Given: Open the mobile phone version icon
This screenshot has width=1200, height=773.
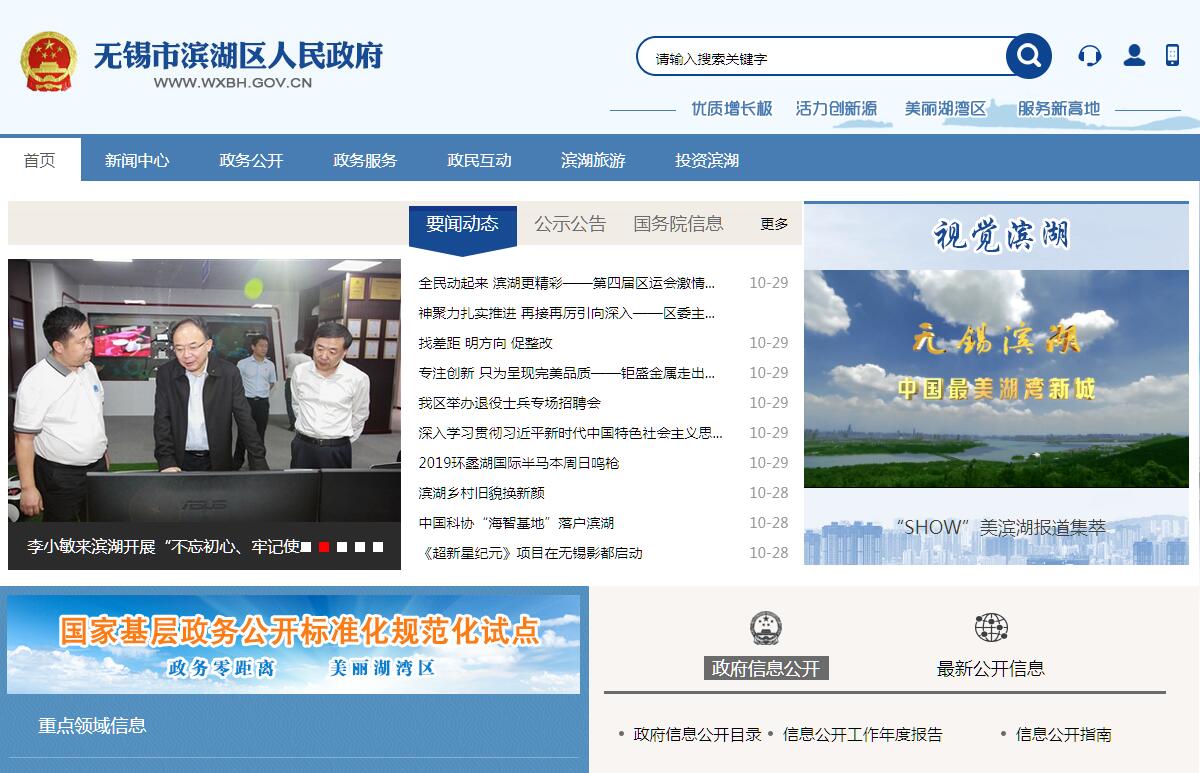Looking at the screenshot, I should coord(1172,56).
